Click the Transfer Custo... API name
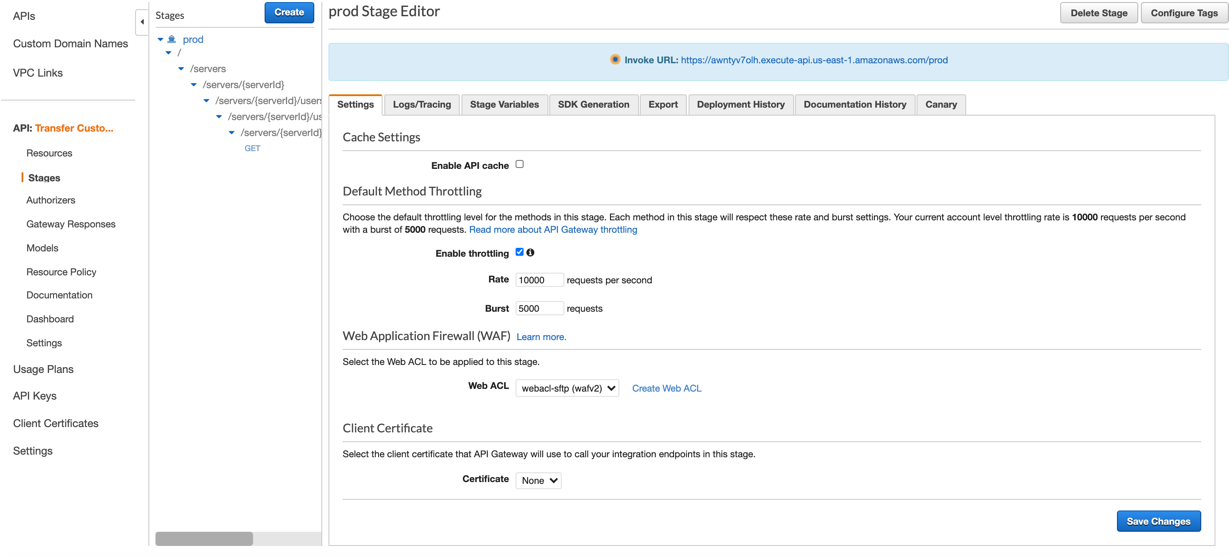The image size is (1229, 556). click(74, 128)
